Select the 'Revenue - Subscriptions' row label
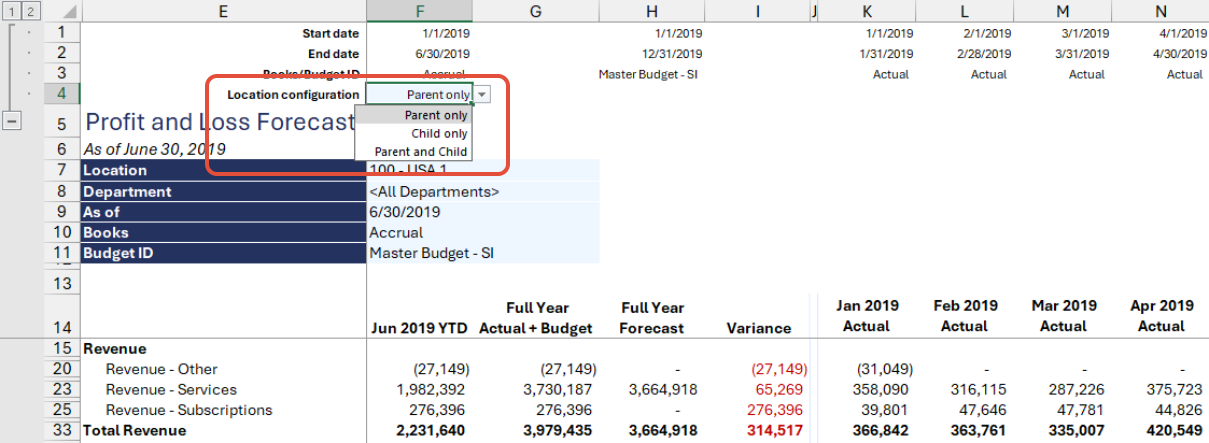The image size is (1209, 443). (x=189, y=410)
